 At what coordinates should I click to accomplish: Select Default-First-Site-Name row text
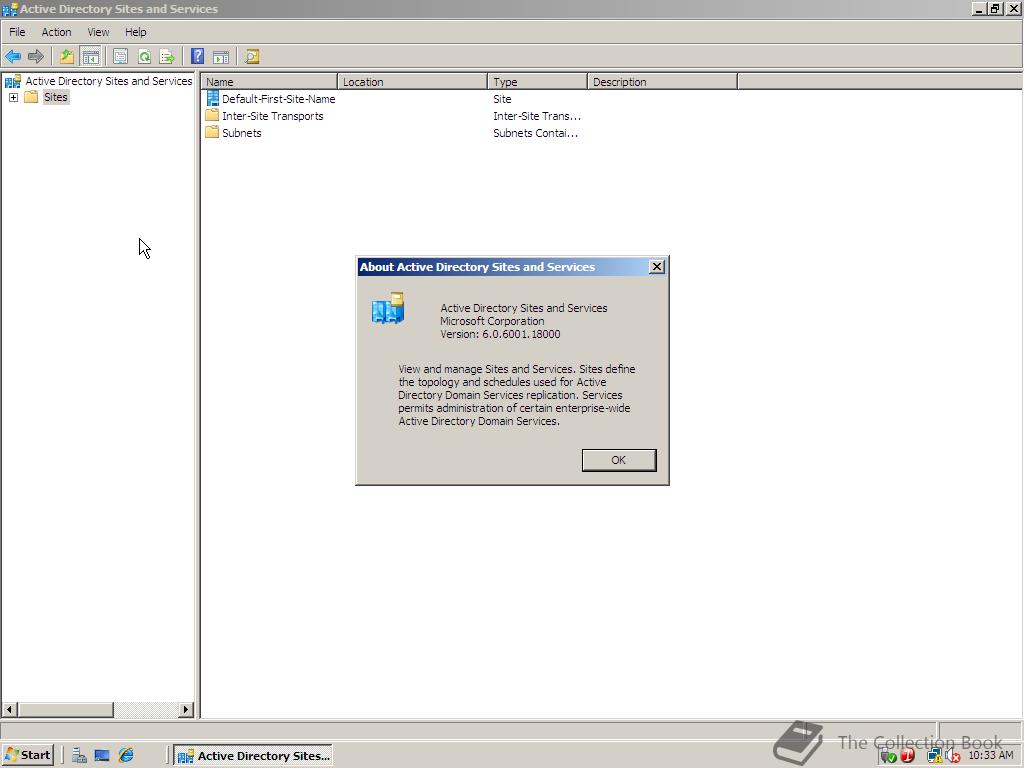click(x=278, y=99)
